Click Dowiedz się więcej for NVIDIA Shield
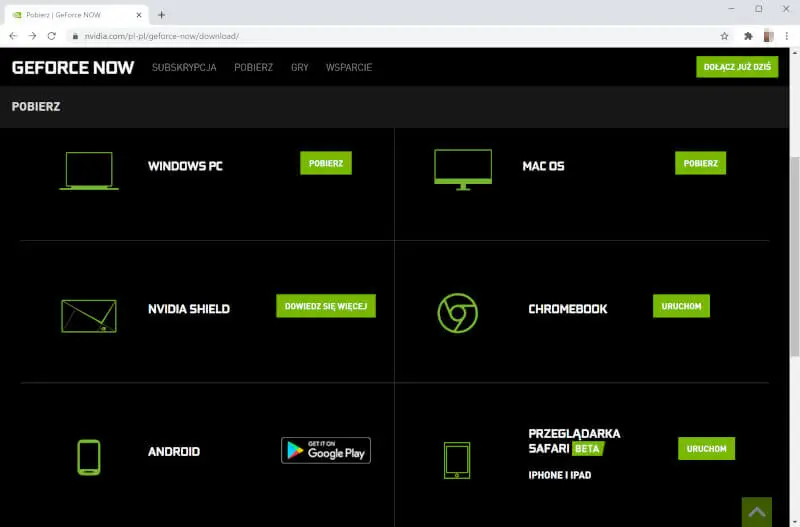The width and height of the screenshot is (800, 527). point(326,306)
